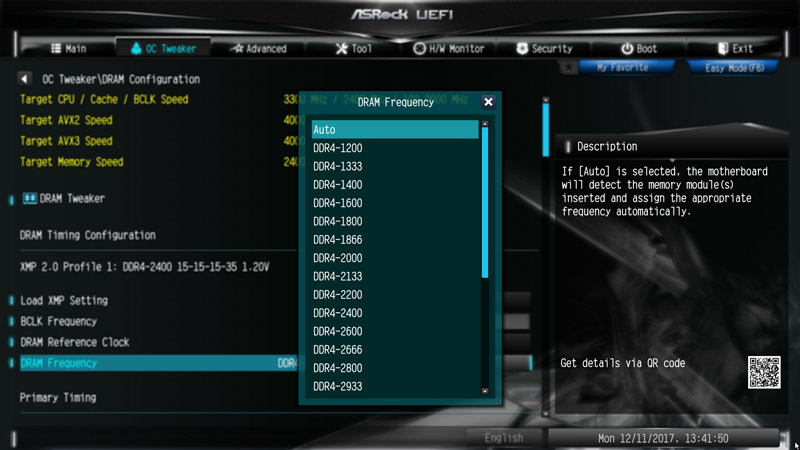Select the Load XMP Setting option
Screen dimensions: 800x450
click(x=64, y=301)
